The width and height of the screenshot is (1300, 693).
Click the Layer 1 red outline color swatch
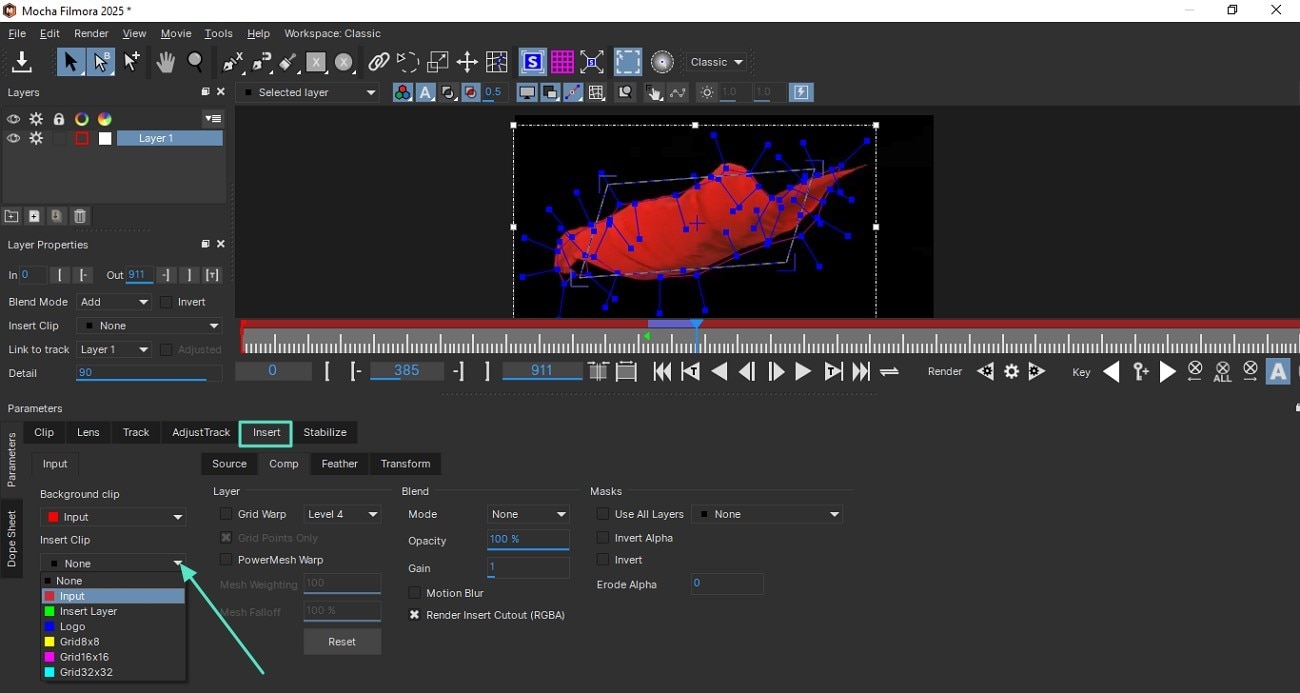[82, 139]
